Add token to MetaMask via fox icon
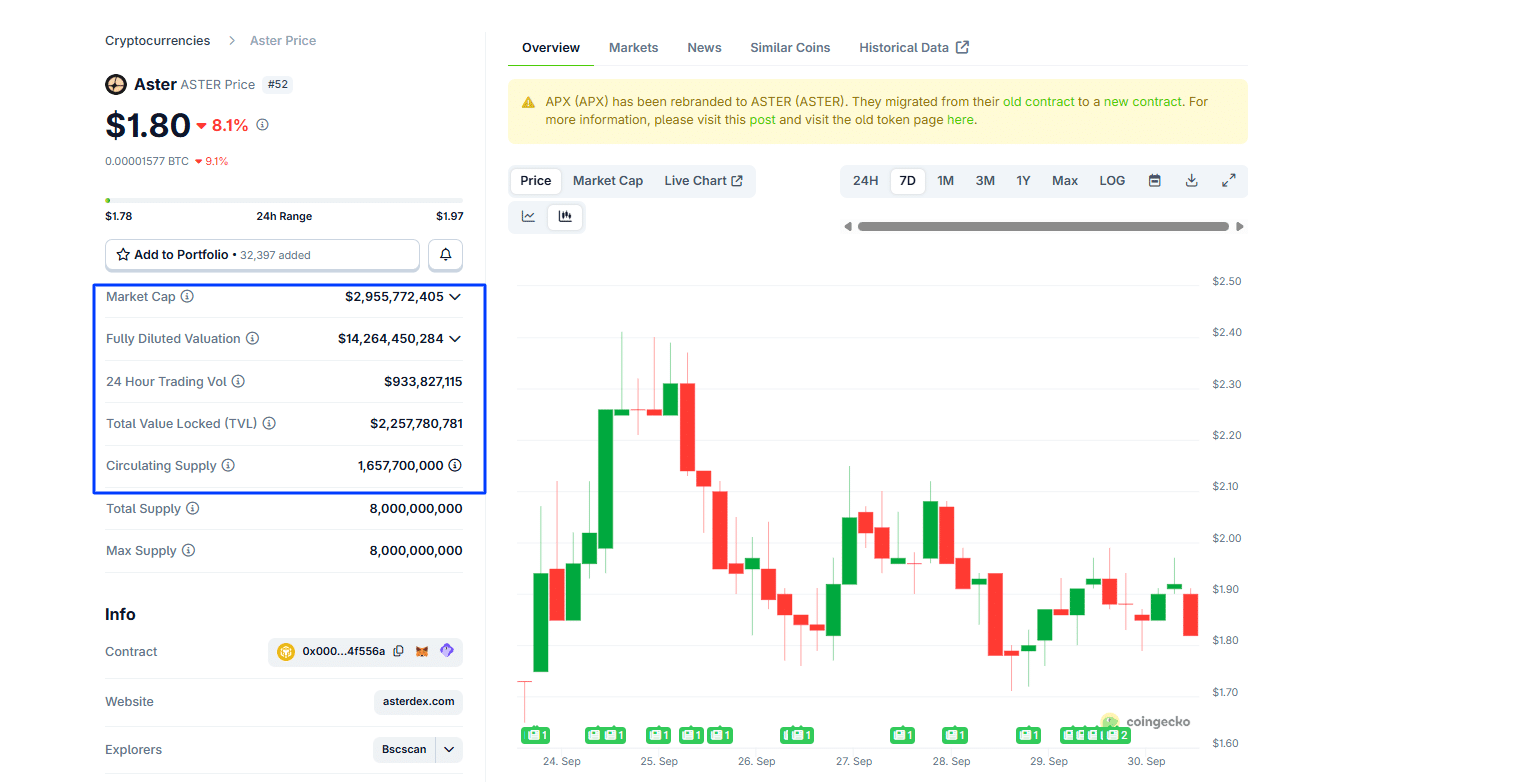This screenshot has width=1538, height=782. (422, 651)
